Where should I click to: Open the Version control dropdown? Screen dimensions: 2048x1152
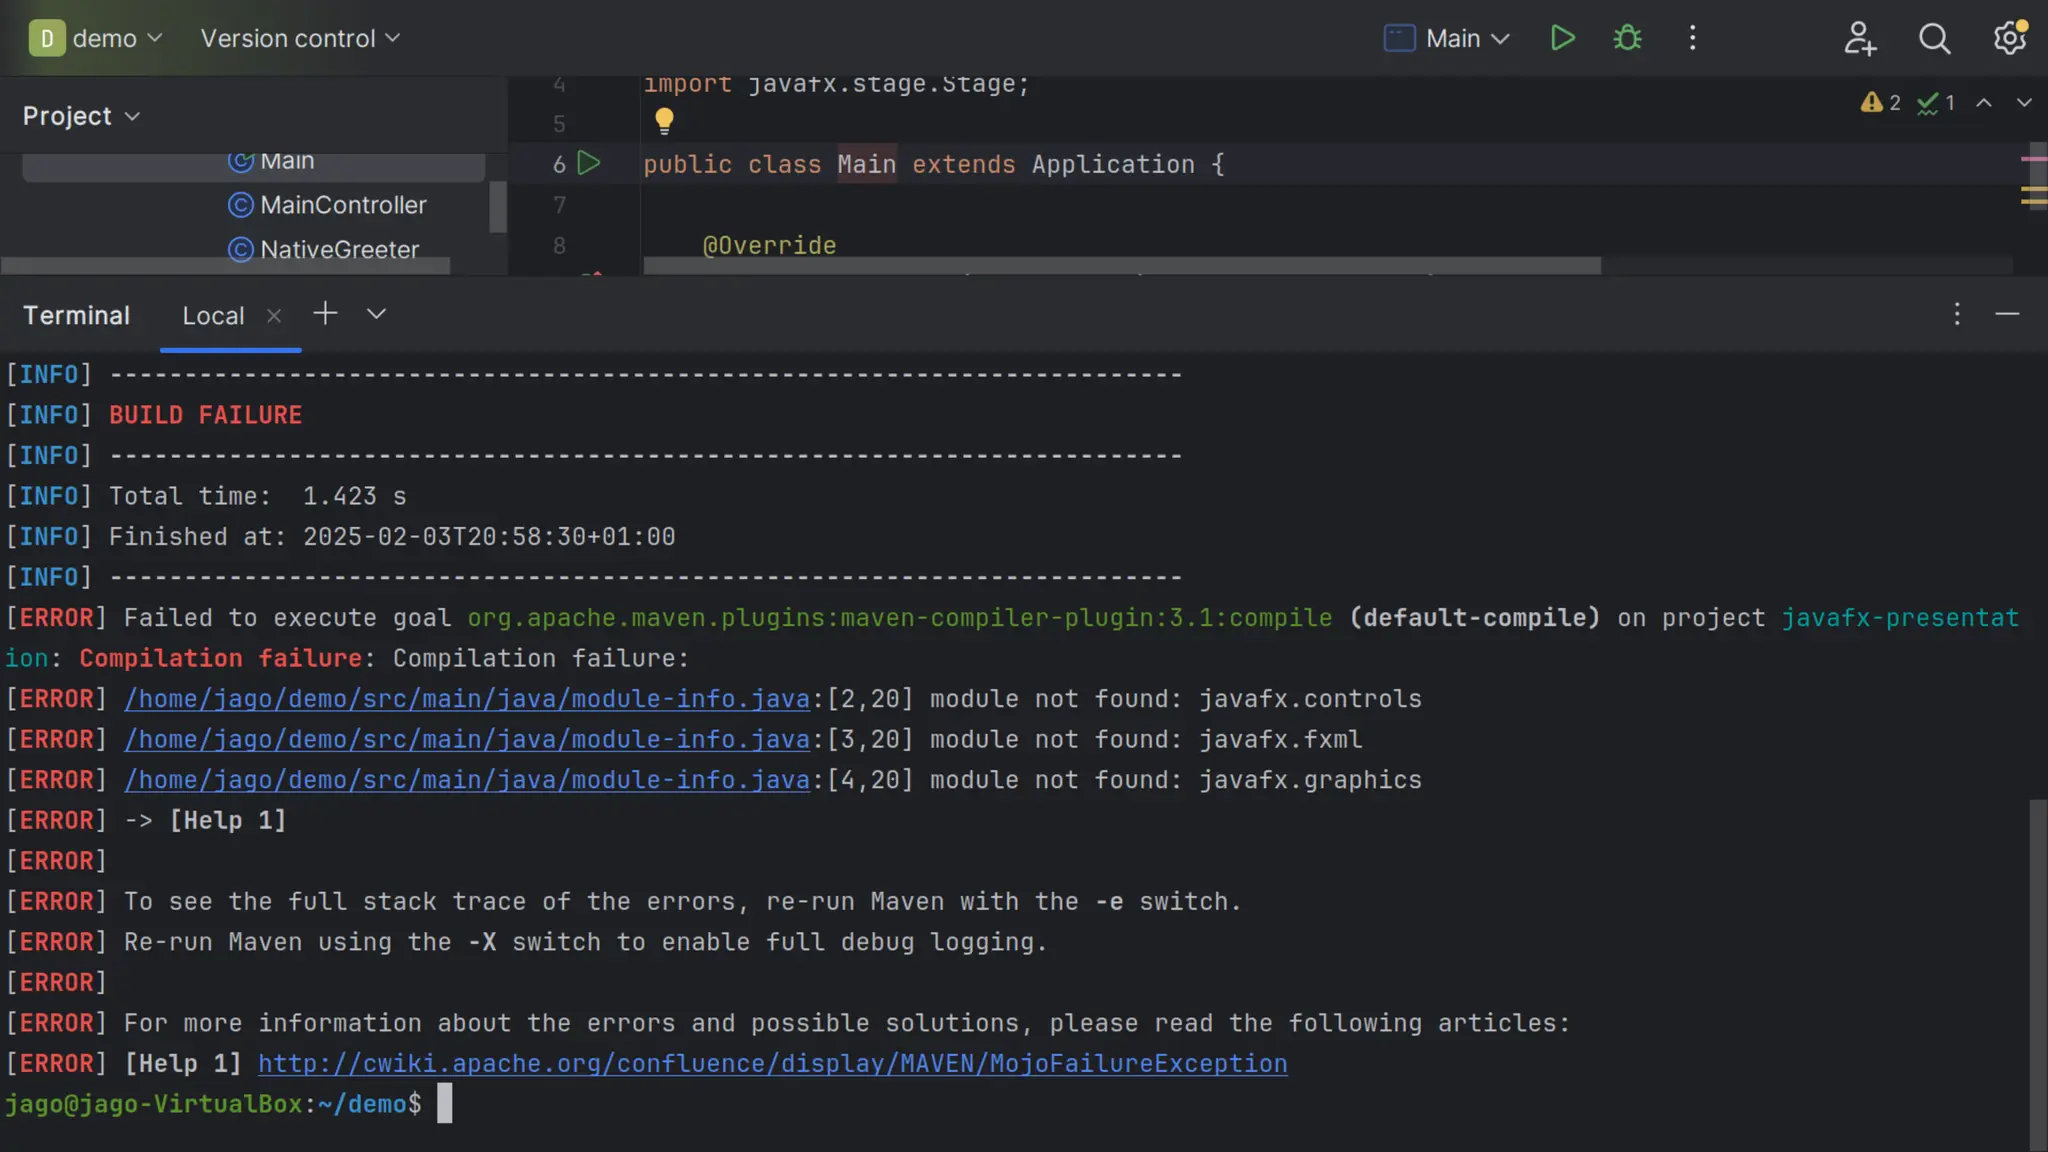pyautogui.click(x=300, y=38)
